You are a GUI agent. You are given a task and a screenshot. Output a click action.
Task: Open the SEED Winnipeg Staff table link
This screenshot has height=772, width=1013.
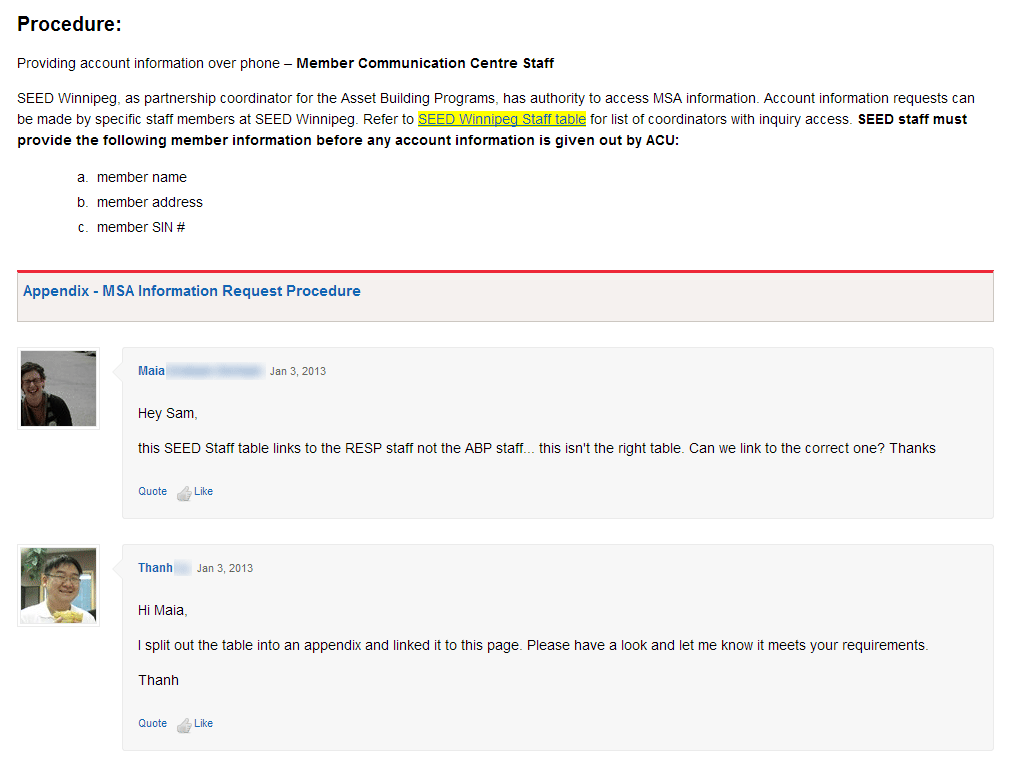tap(502, 120)
